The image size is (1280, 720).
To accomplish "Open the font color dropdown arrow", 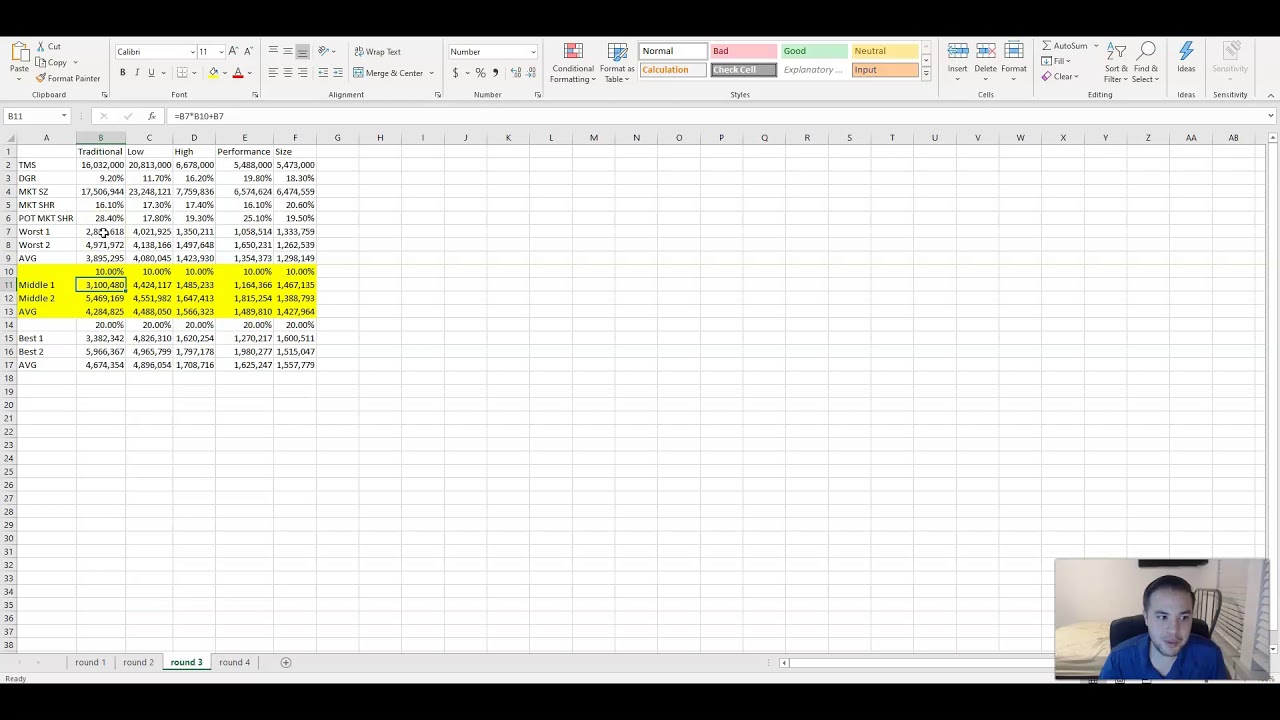I will [x=248, y=73].
